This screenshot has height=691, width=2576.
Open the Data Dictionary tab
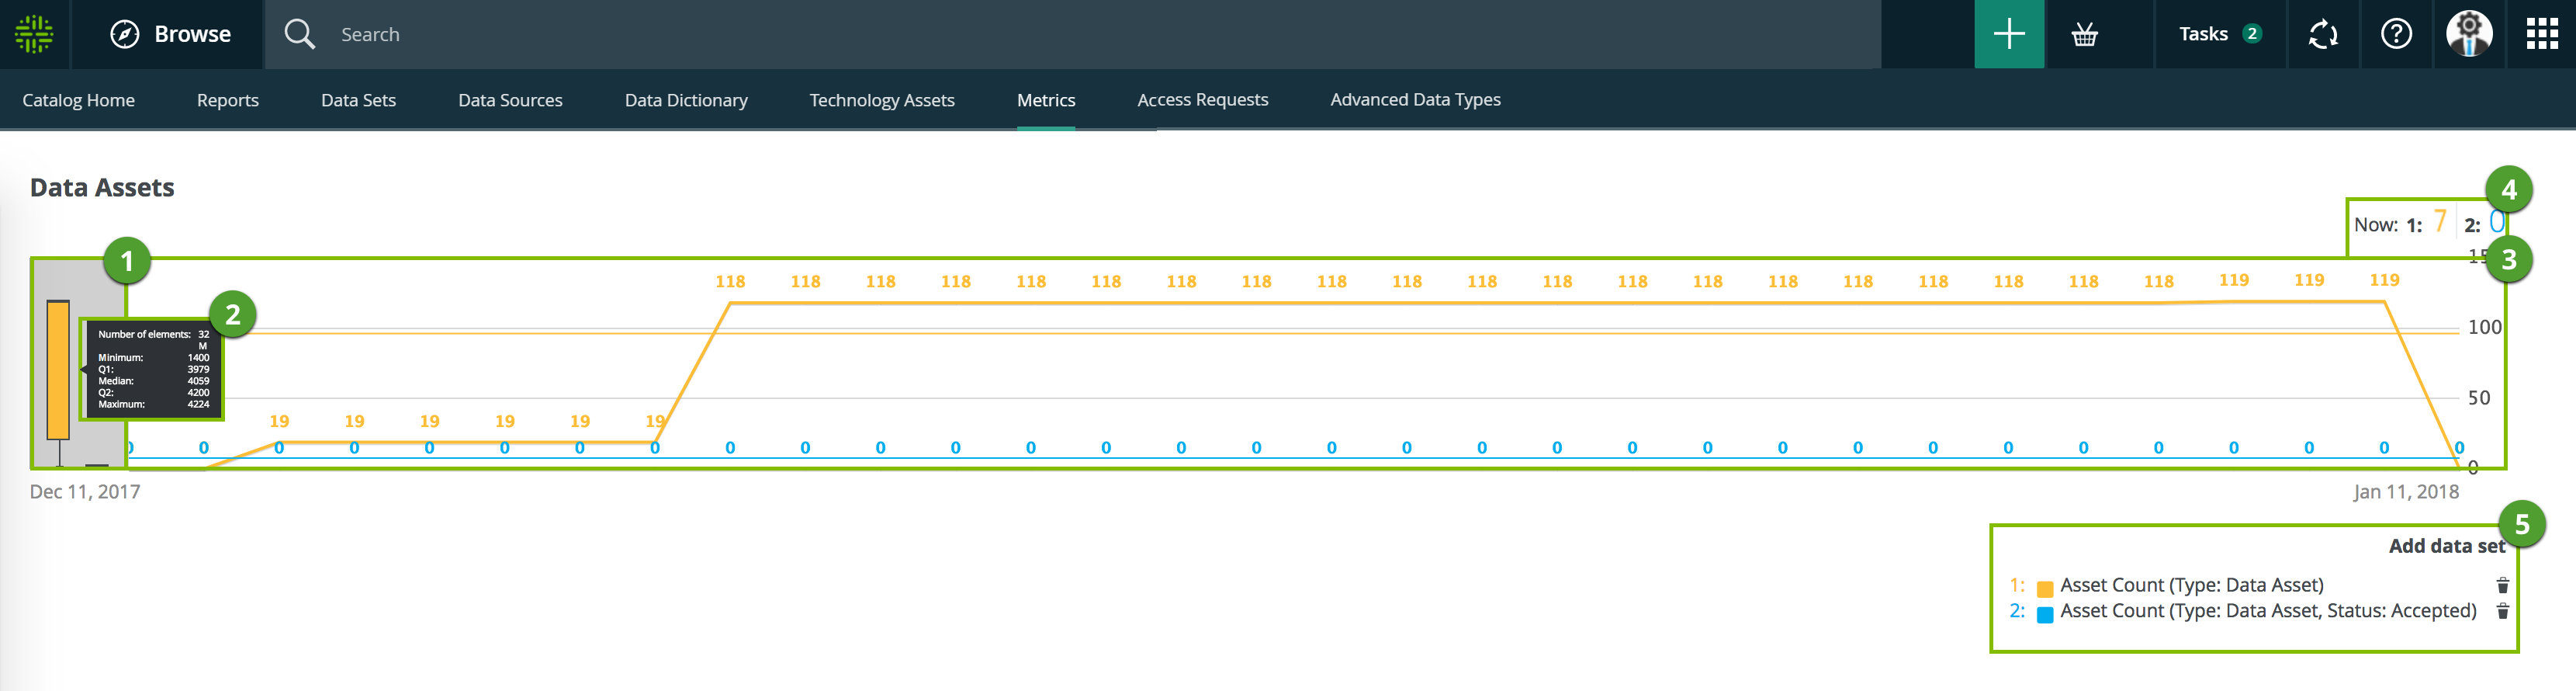click(685, 100)
